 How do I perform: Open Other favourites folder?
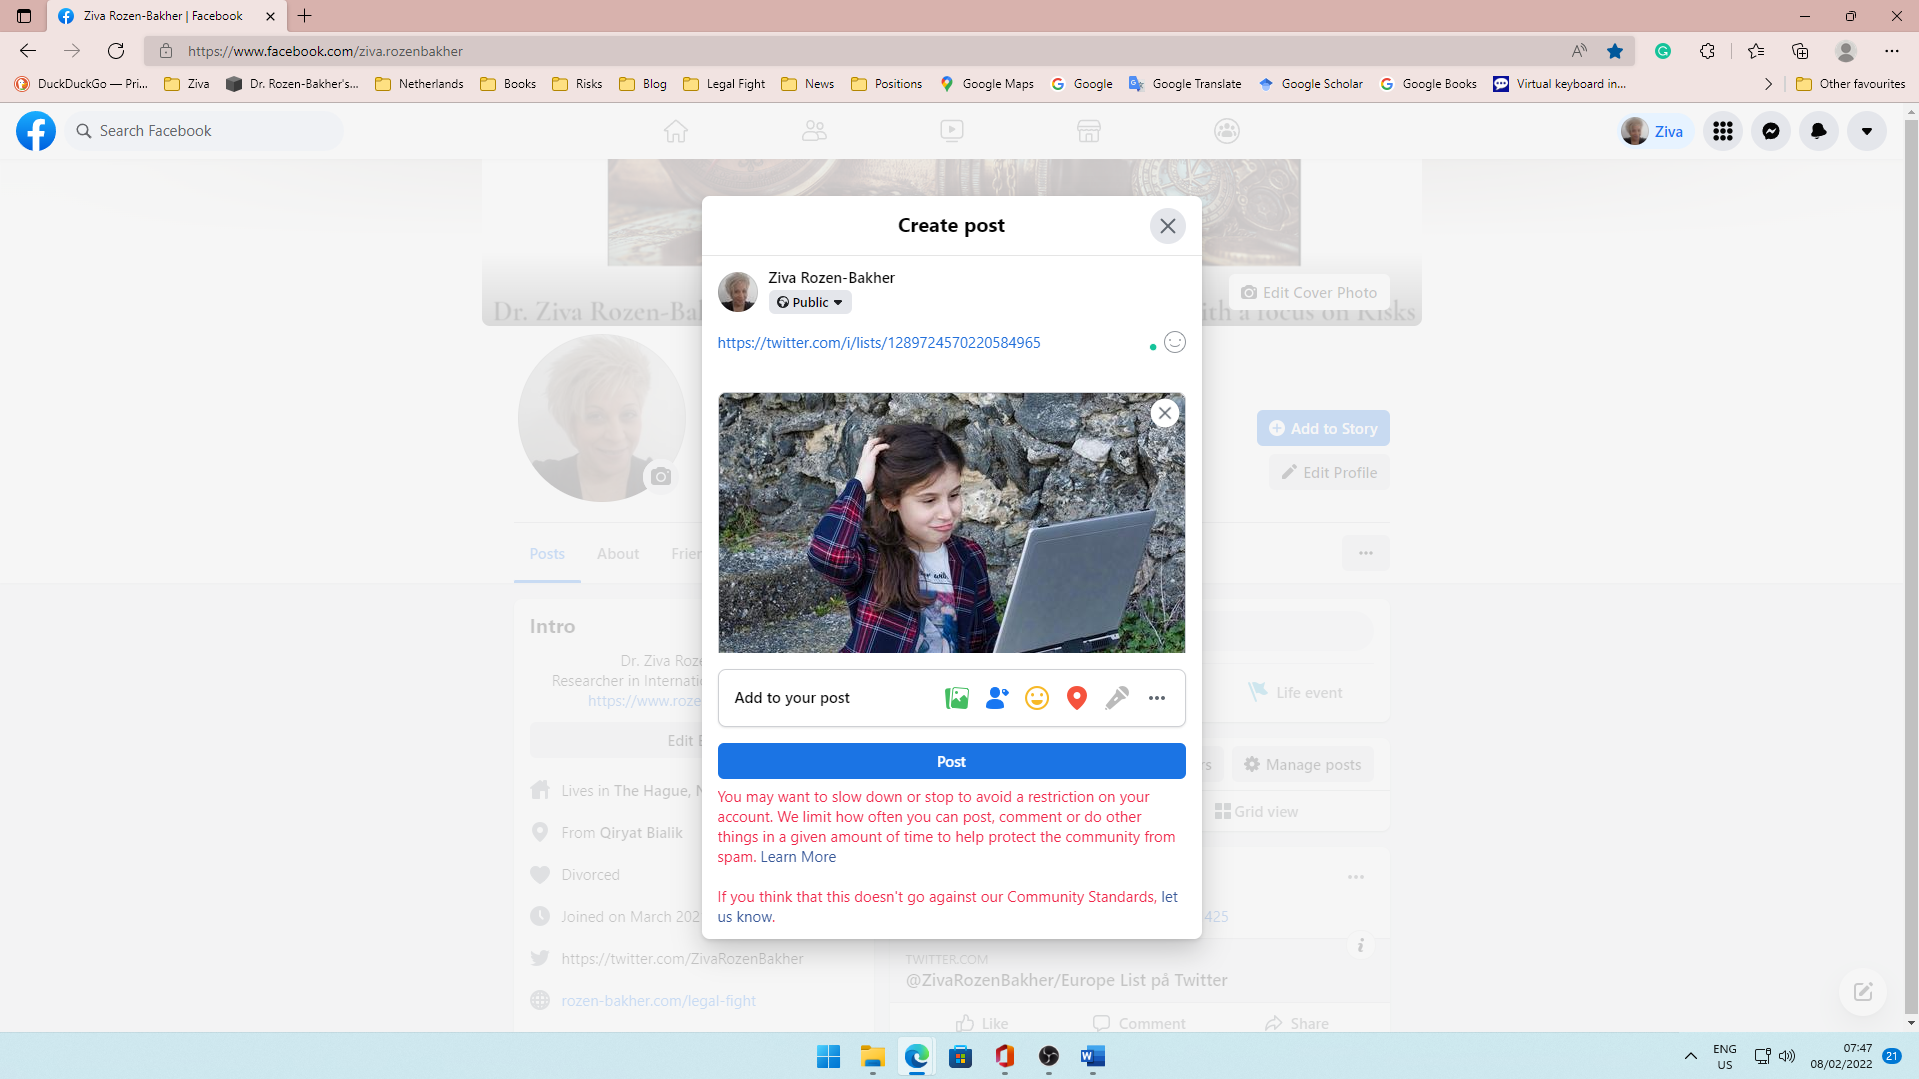1850,84
